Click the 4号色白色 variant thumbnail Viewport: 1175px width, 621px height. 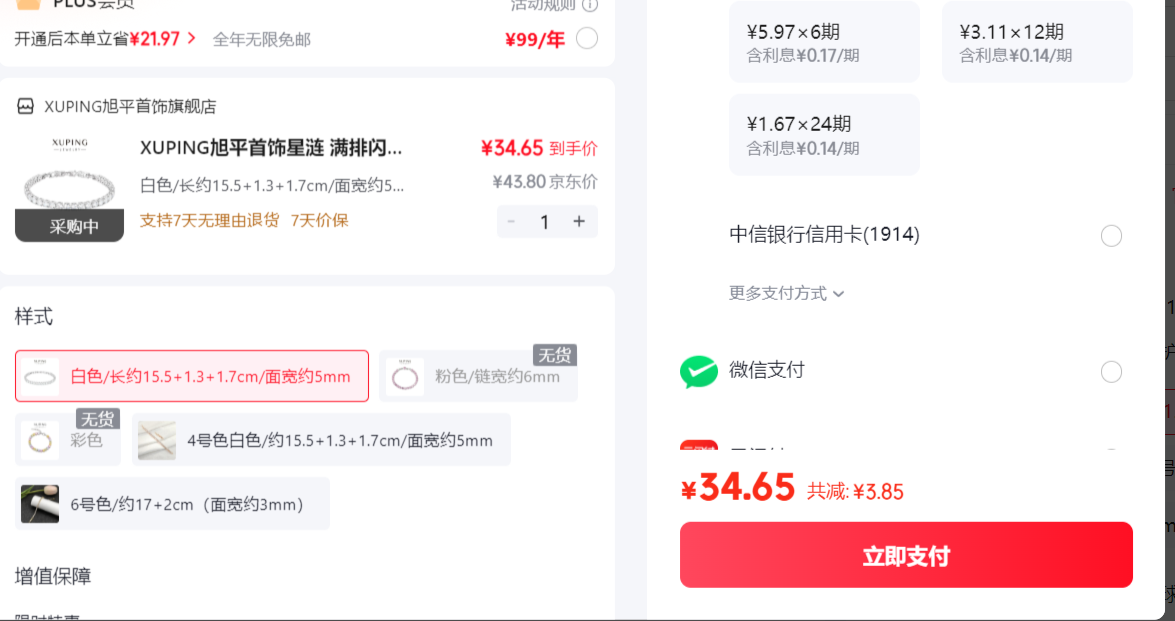[x=157, y=440]
